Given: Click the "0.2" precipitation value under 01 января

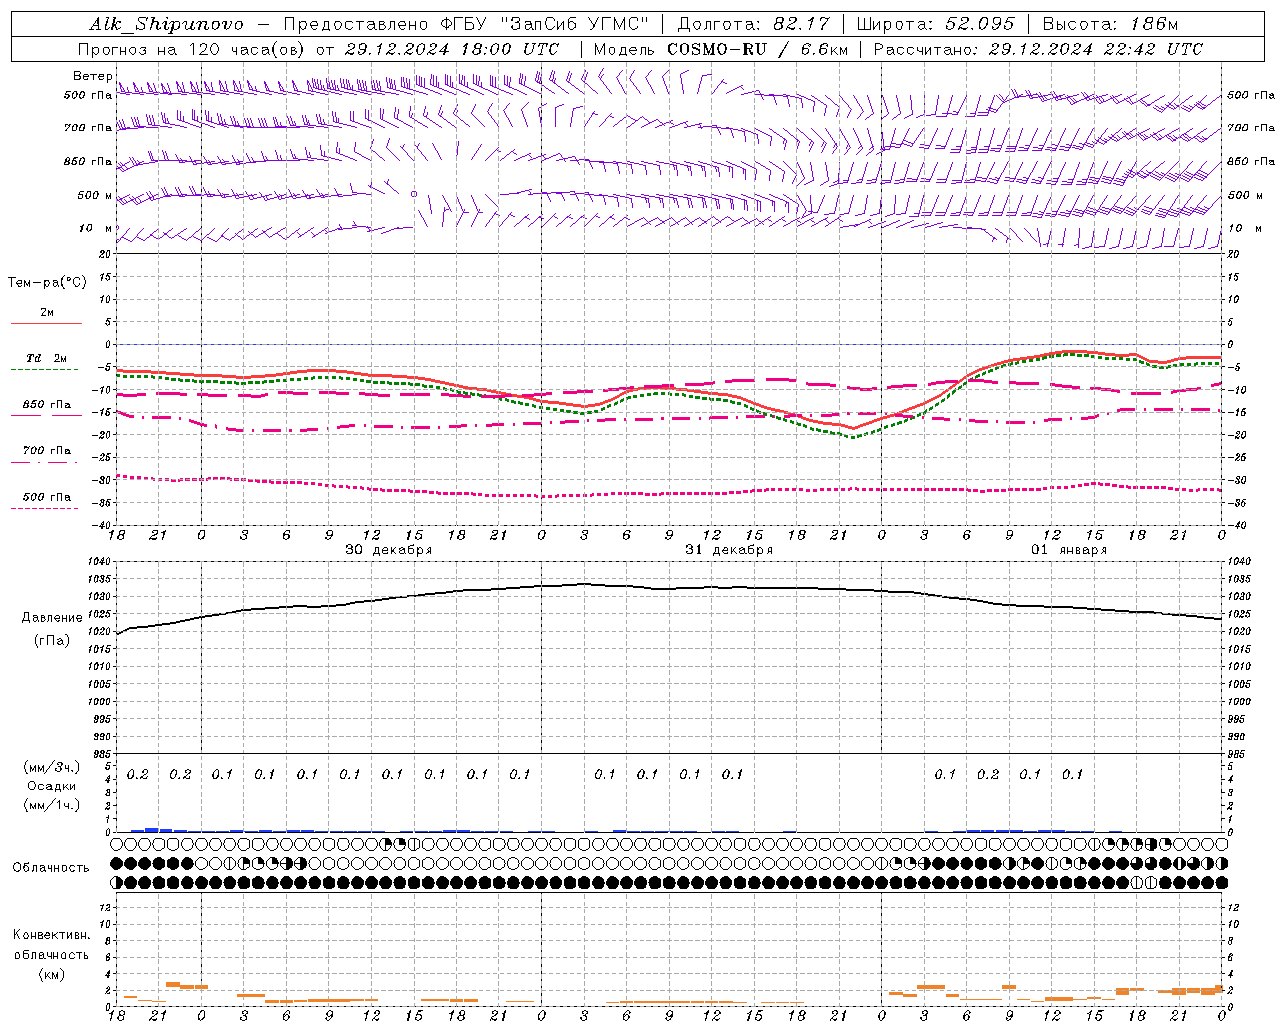Looking at the screenshot, I should click(x=988, y=774).
